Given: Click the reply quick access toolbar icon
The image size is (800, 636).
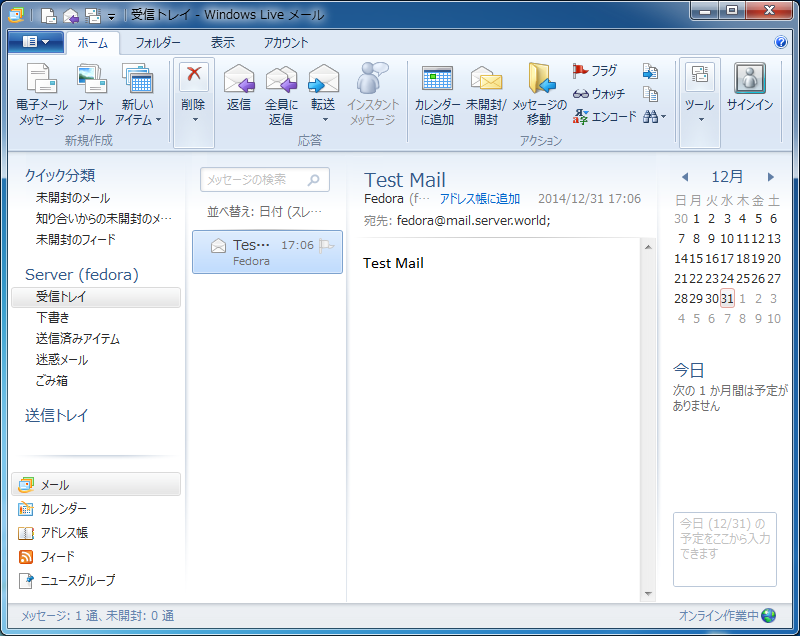Looking at the screenshot, I should tap(70, 15).
